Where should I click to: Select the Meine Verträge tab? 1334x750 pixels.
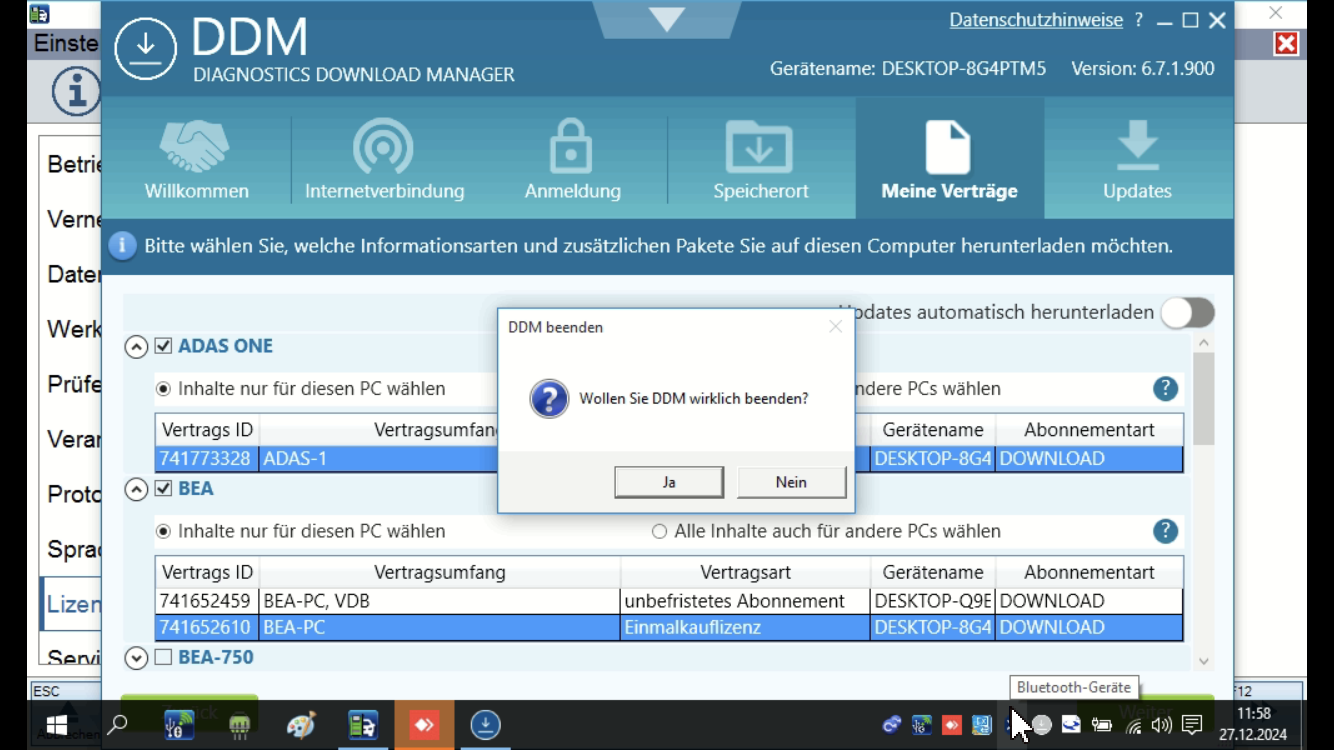(949, 158)
